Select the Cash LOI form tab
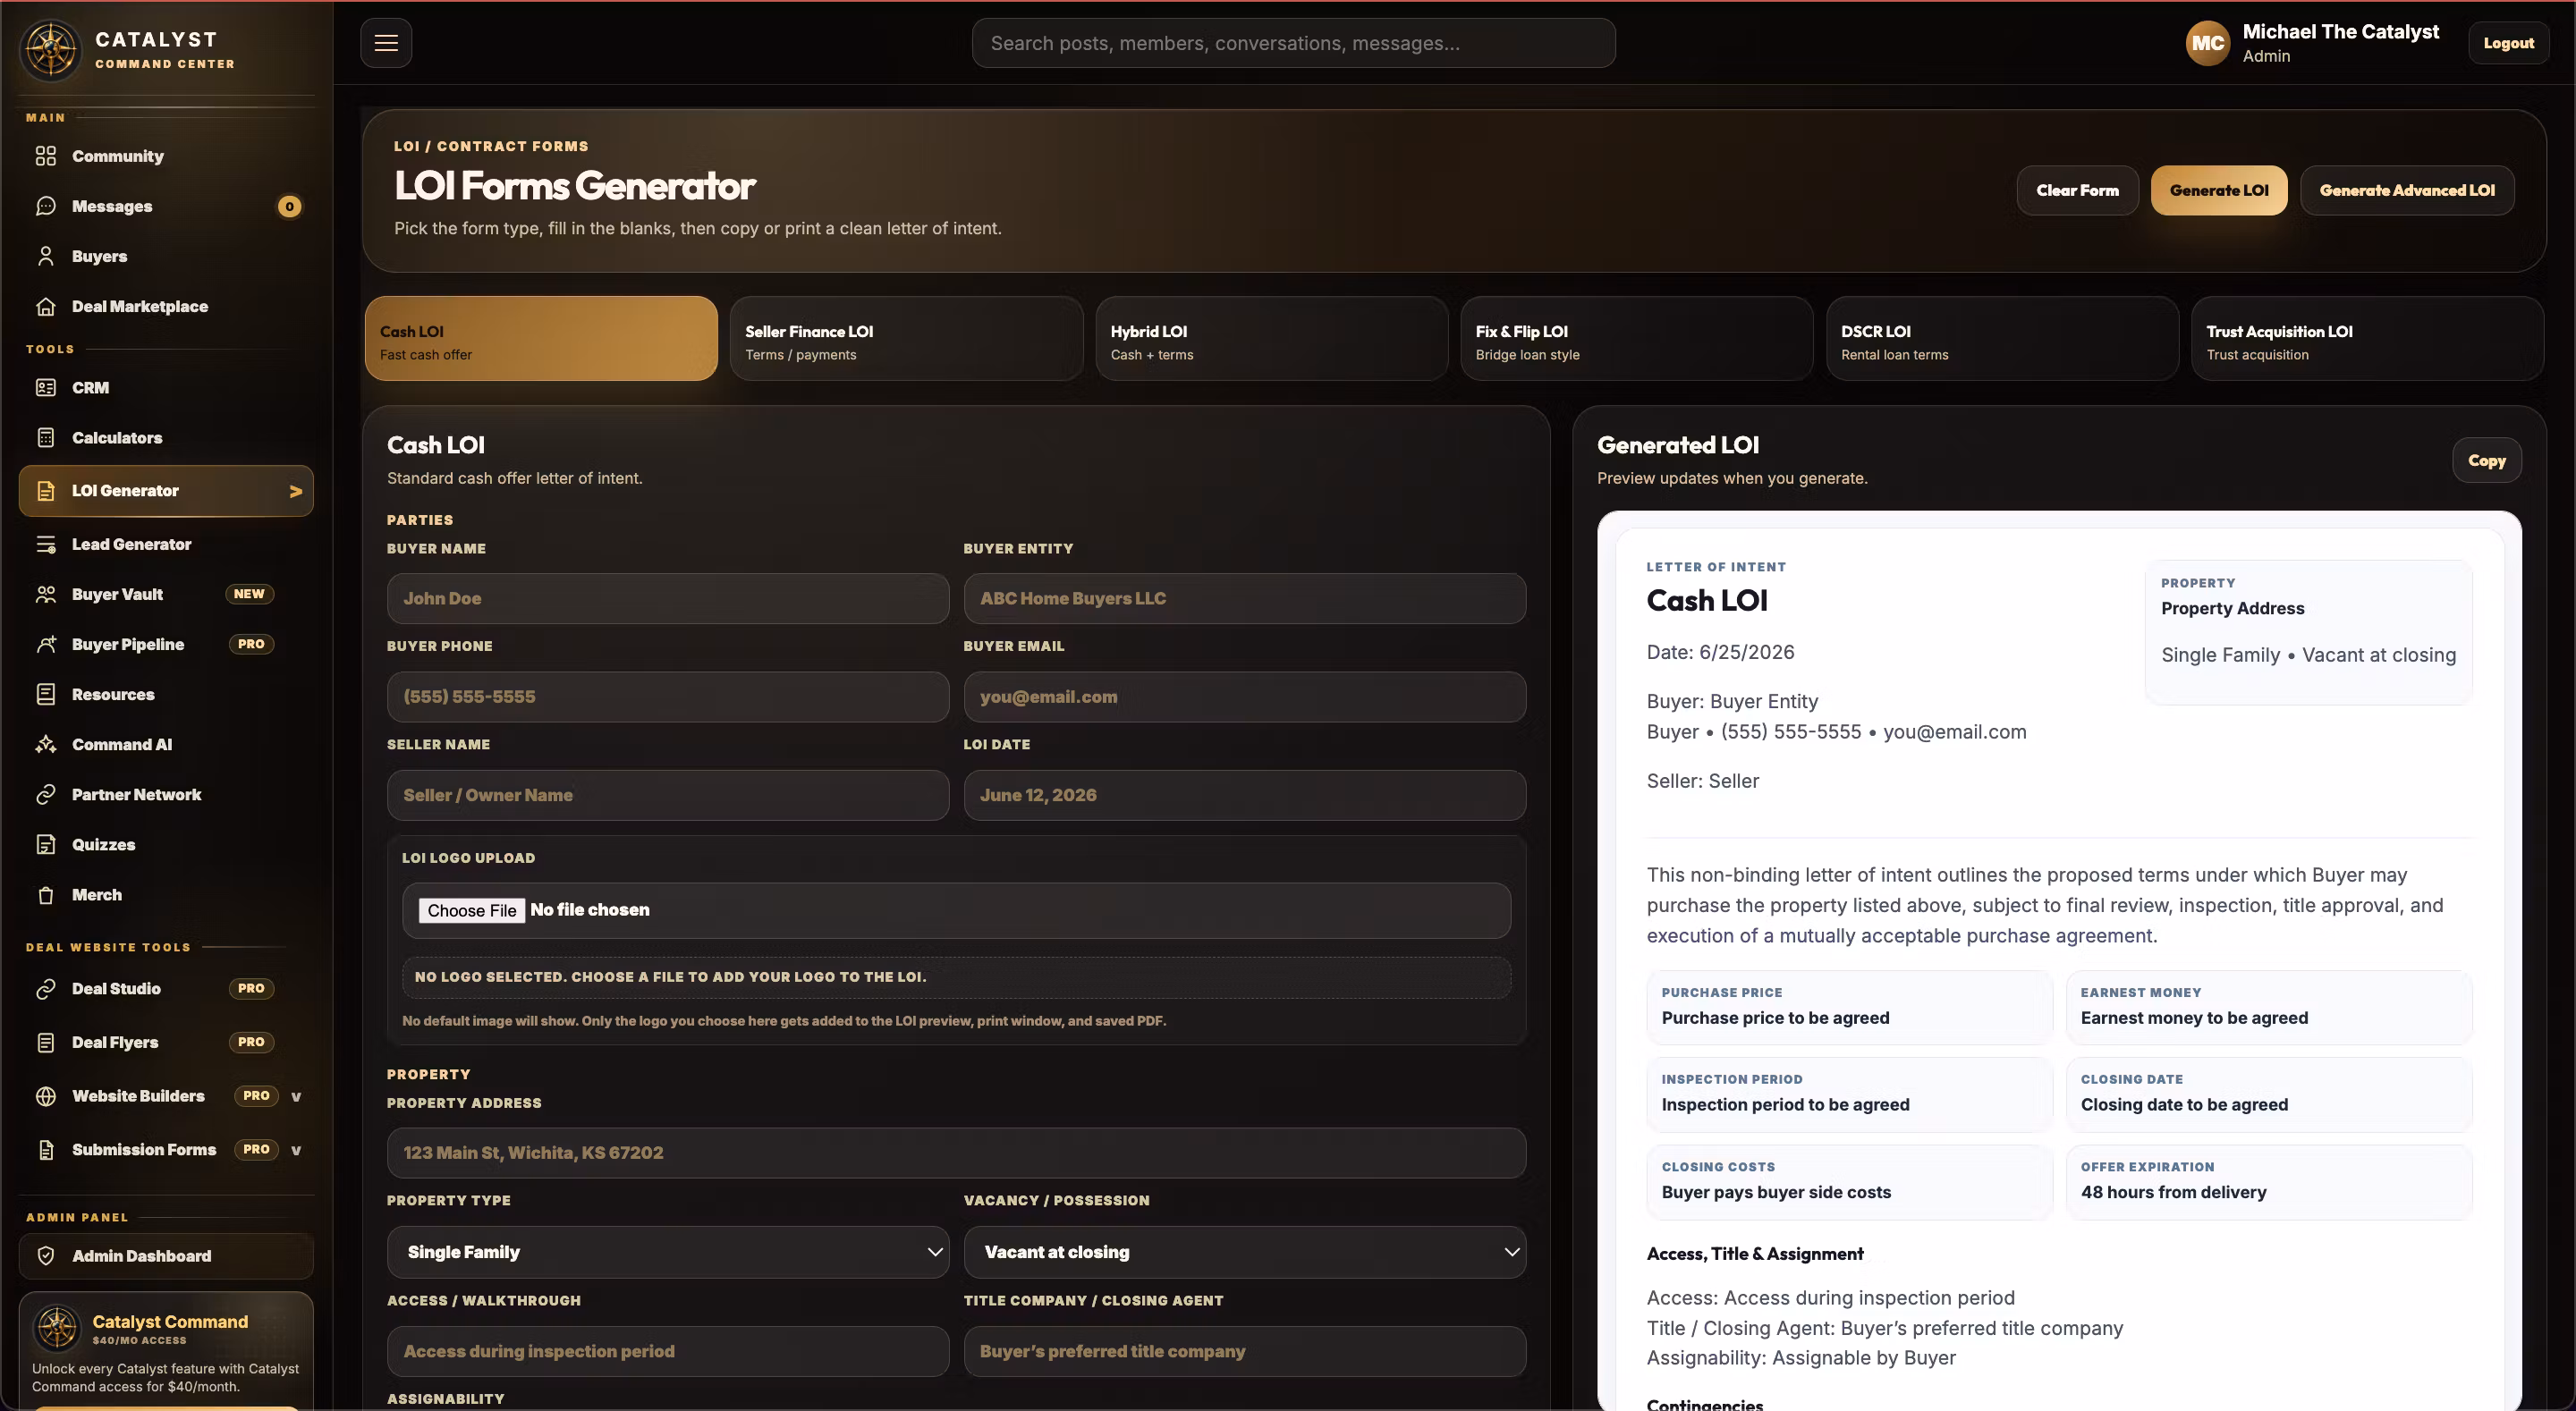Screen dimensions: 2576x1411 tap(541, 338)
